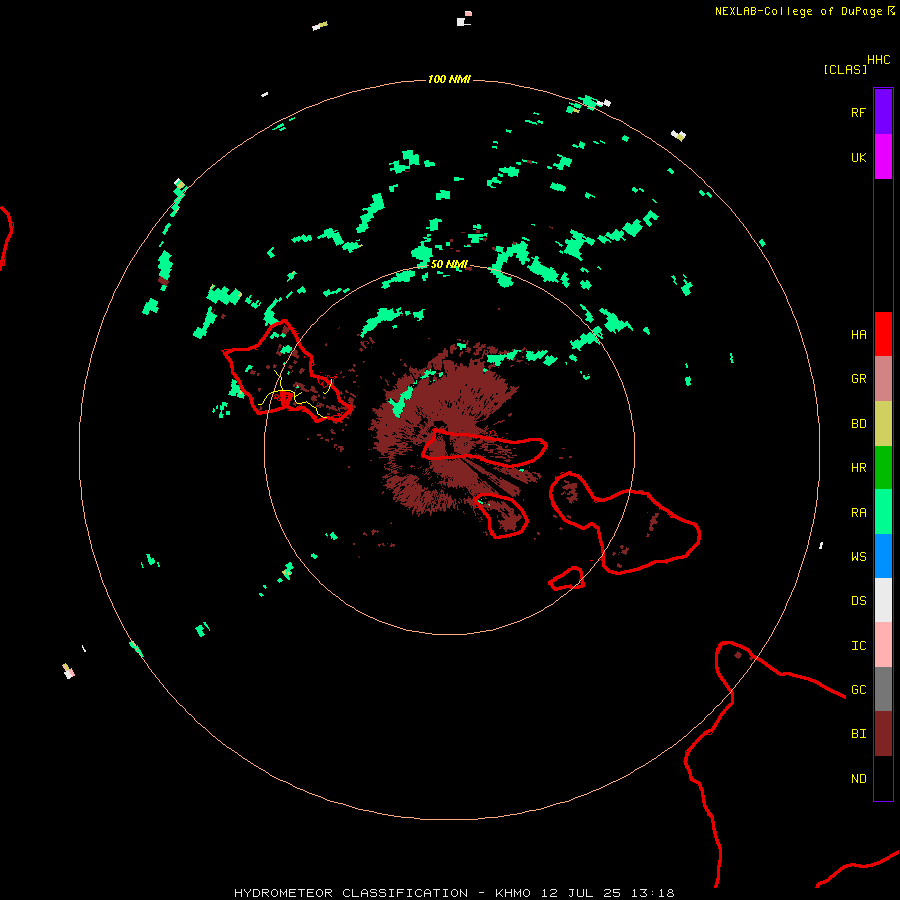Click the ND black legend swatch
900x900 pixels.
883,778
